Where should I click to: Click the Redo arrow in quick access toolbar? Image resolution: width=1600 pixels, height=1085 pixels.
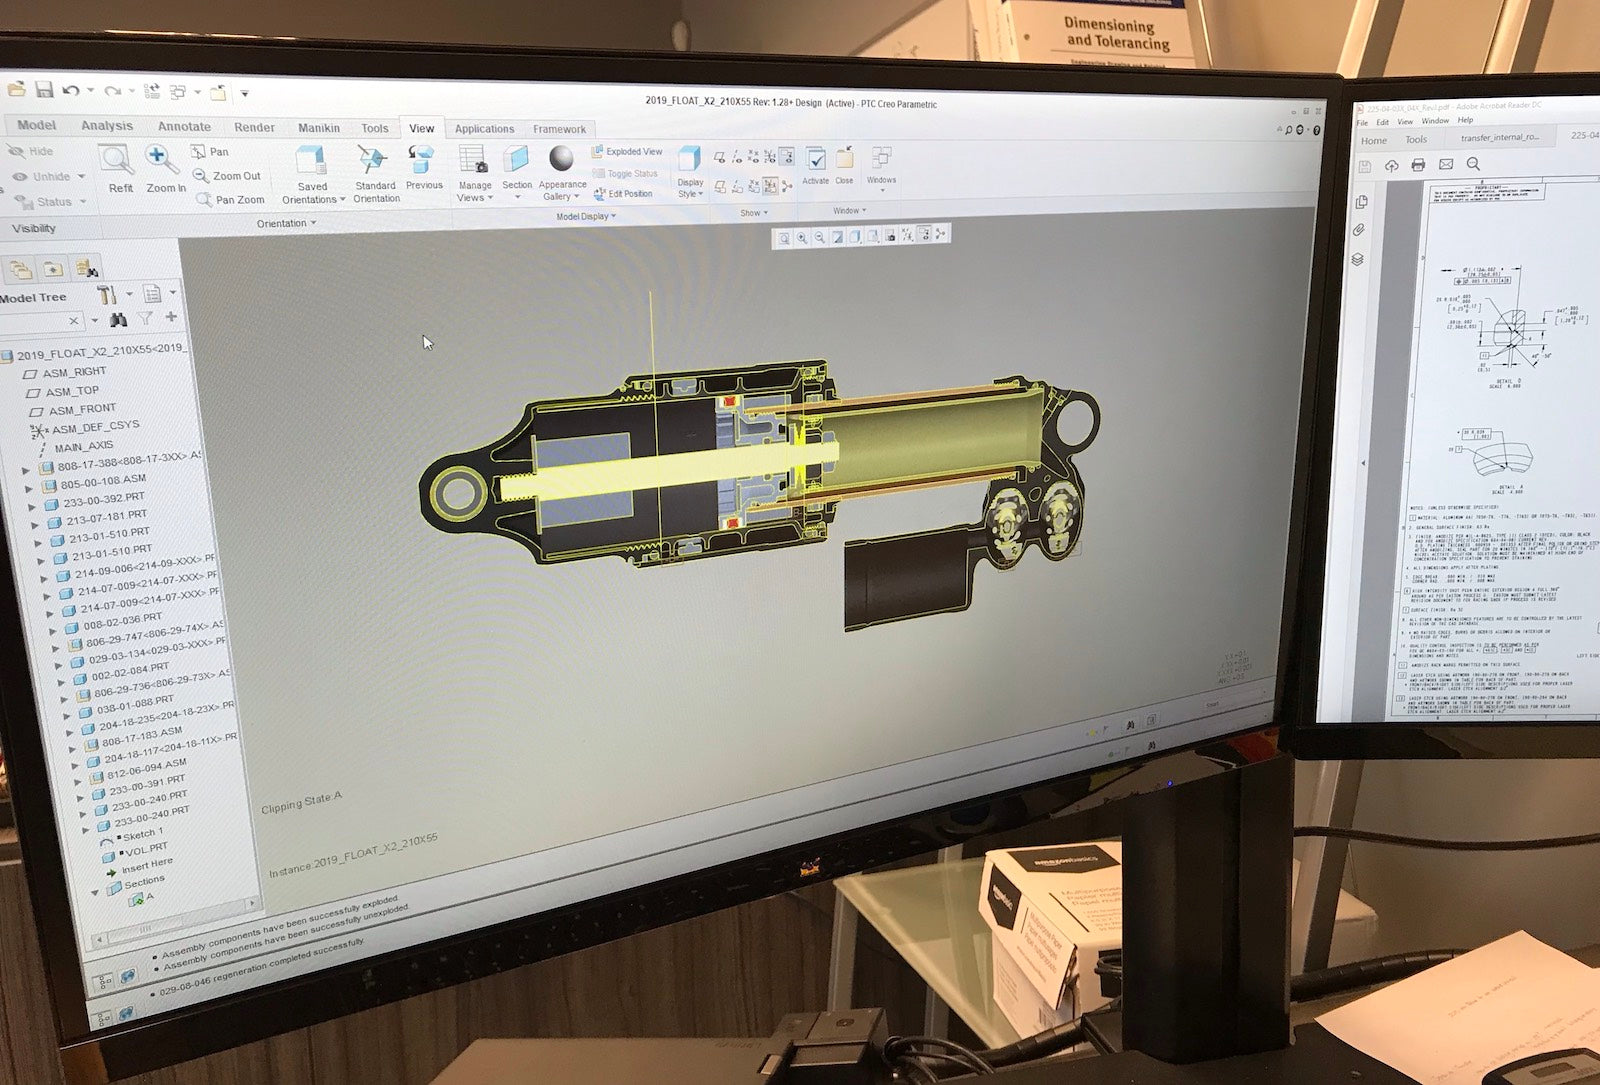point(112,91)
